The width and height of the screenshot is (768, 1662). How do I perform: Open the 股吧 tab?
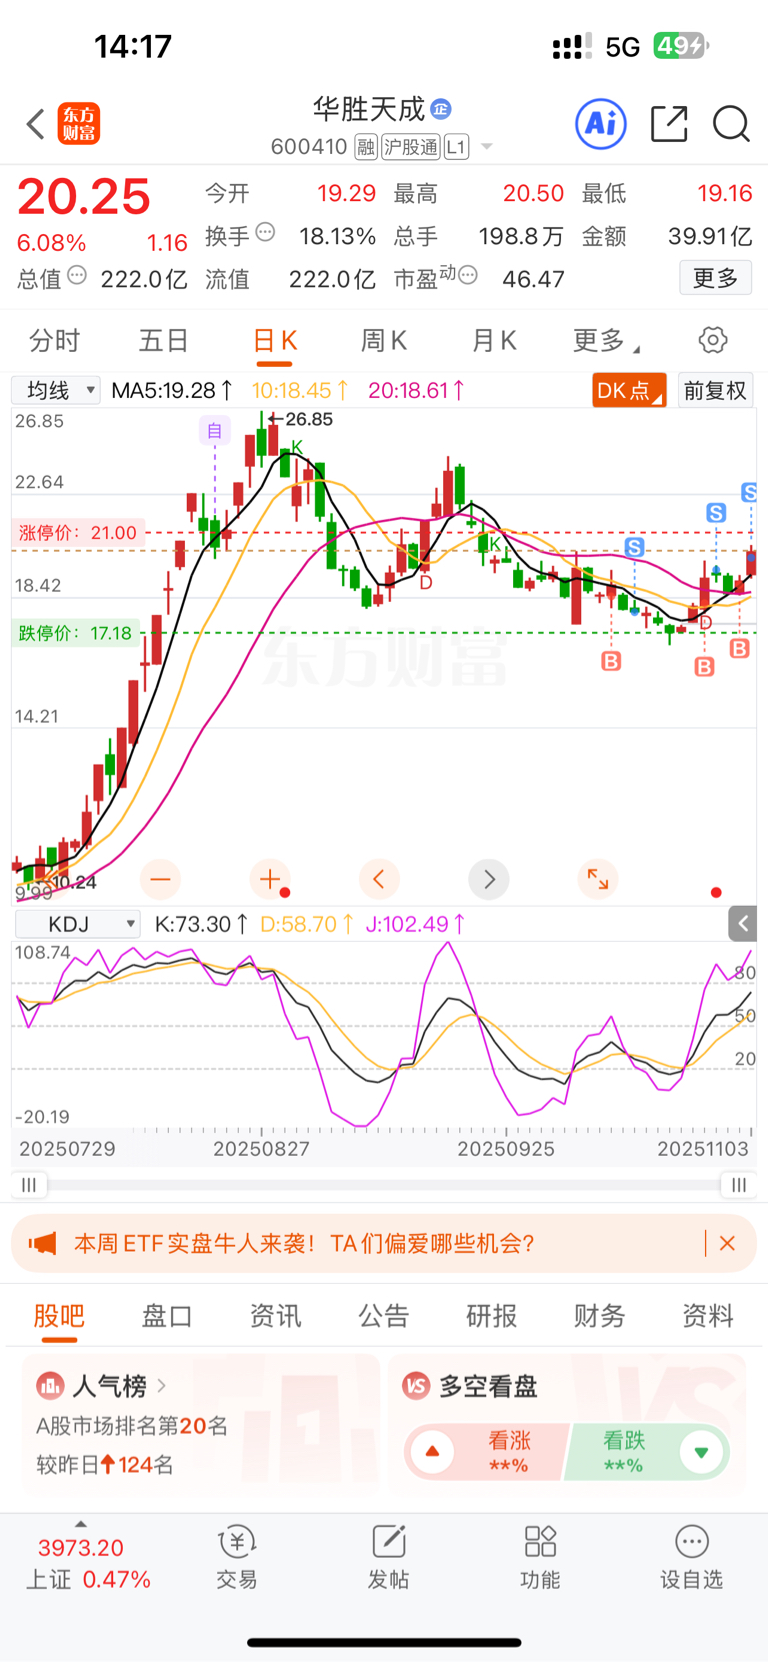(59, 1316)
